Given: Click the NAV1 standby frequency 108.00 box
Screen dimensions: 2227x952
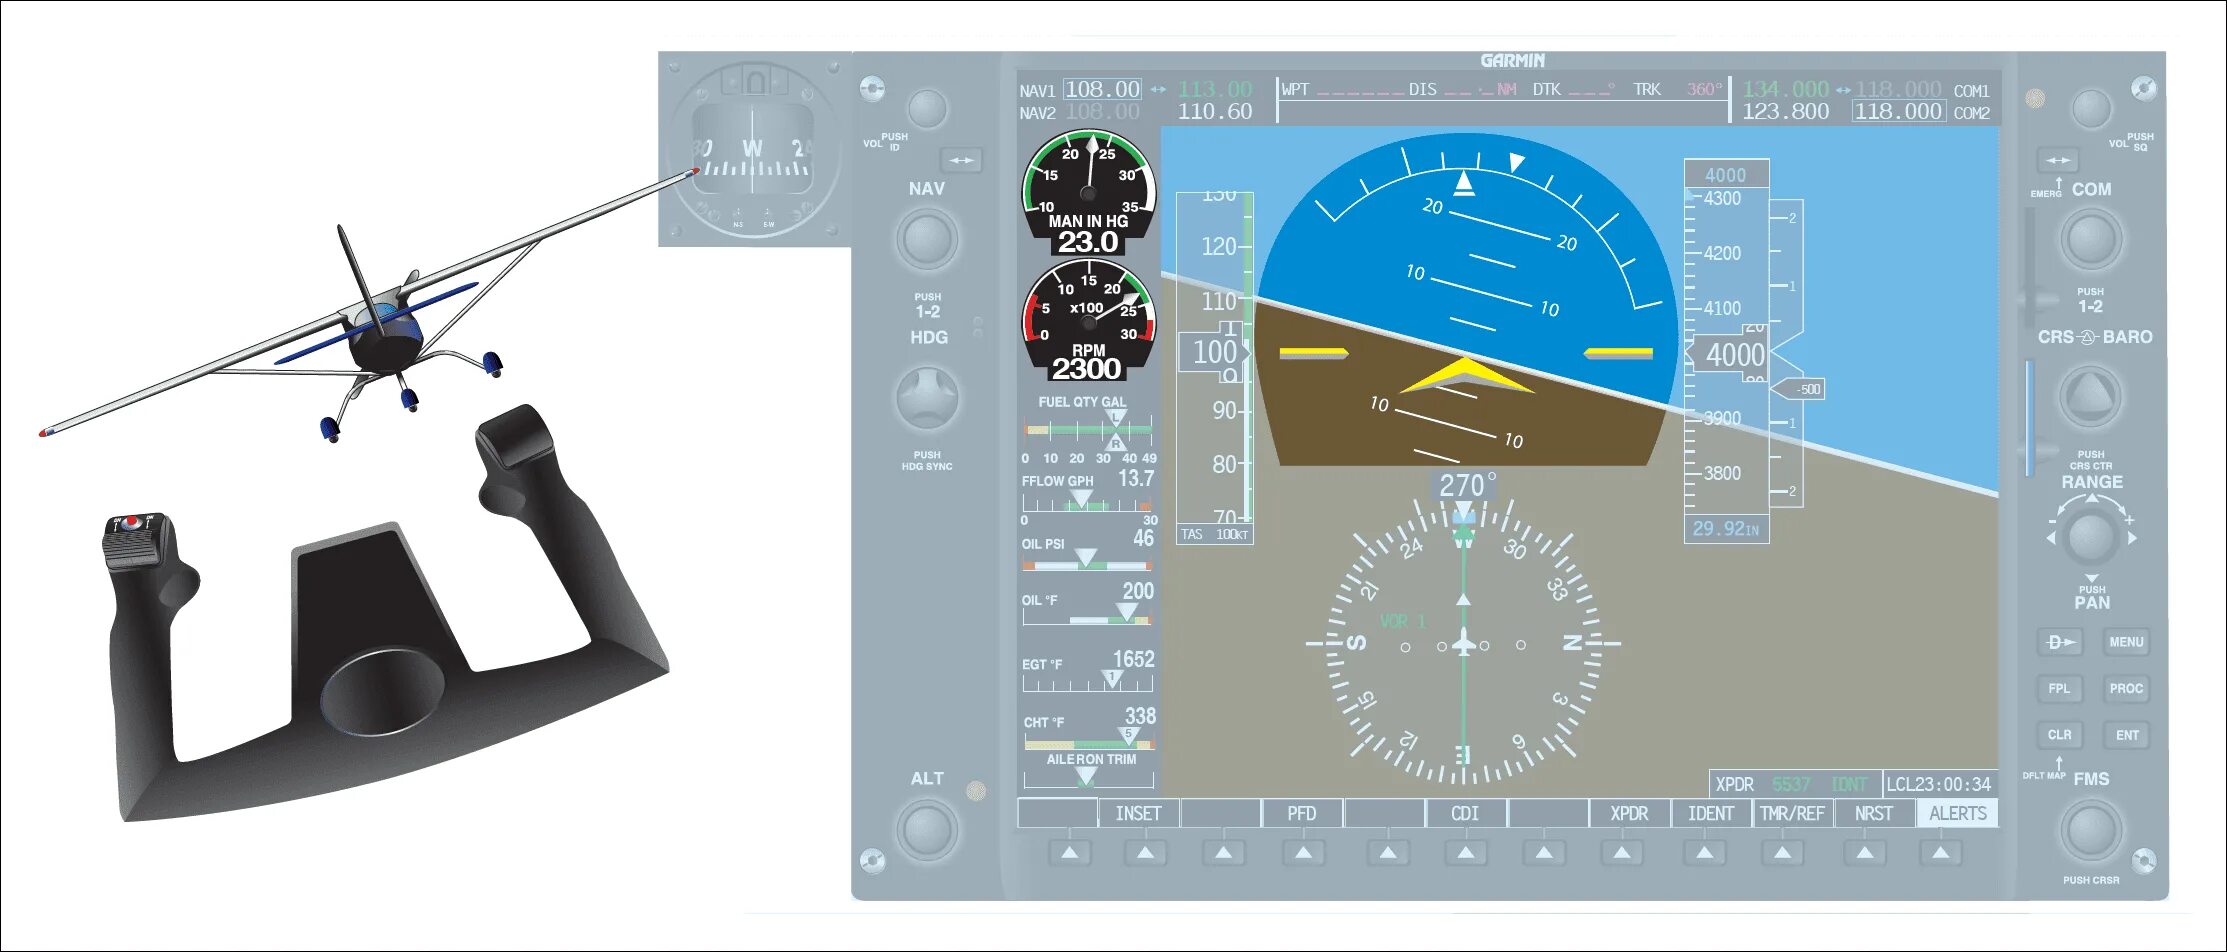Looking at the screenshot, I should pyautogui.click(x=1103, y=89).
